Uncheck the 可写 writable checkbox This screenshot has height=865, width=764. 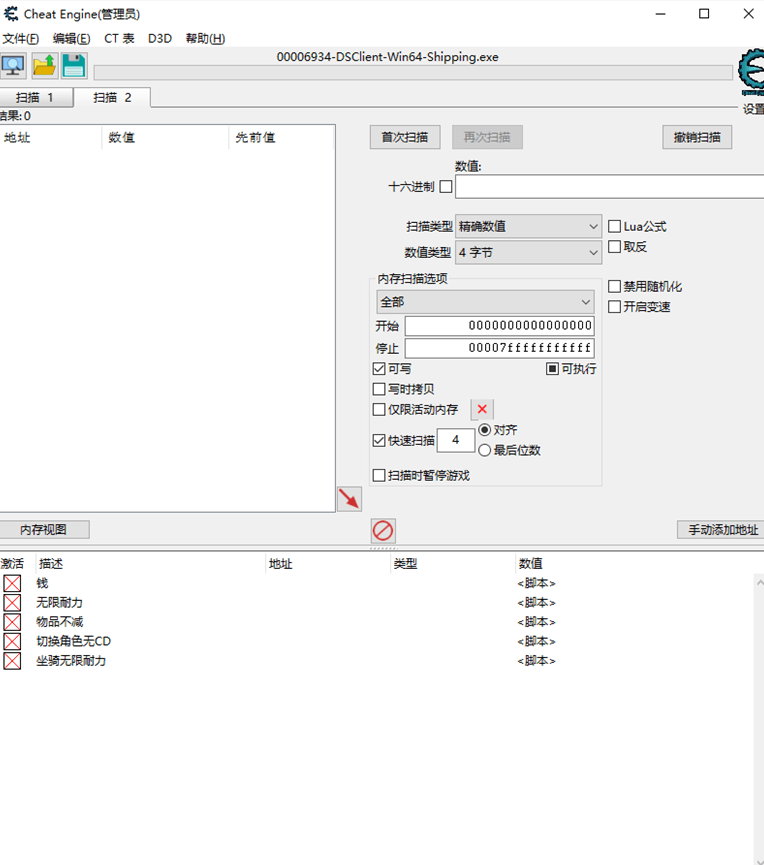point(379,369)
